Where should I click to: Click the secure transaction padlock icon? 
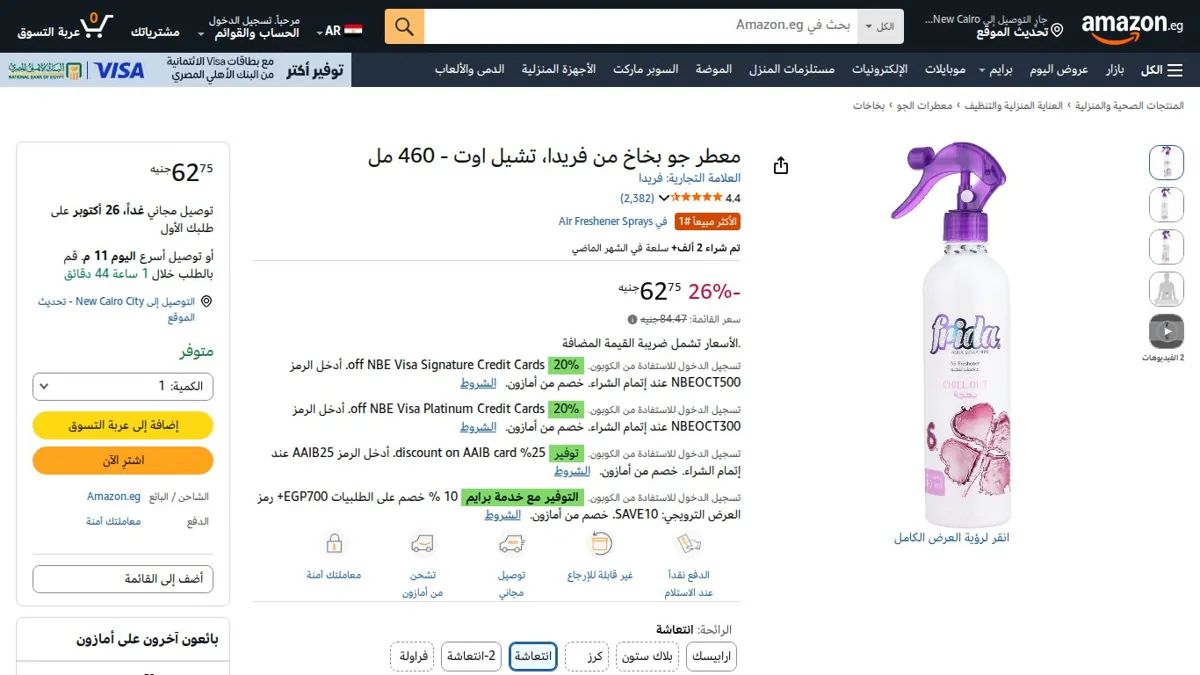tap(334, 544)
